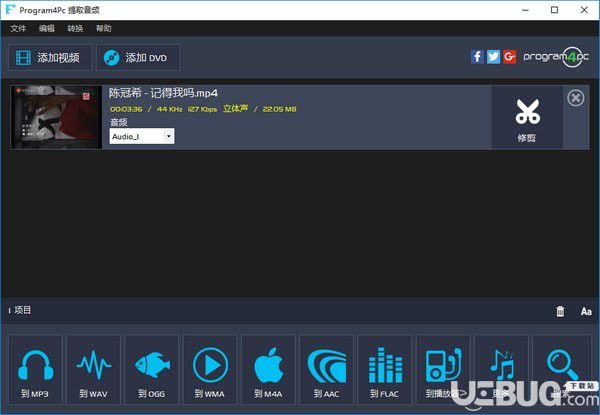This screenshot has height=415, width=600.
Task: Open the 文件 menu
Action: (18, 28)
